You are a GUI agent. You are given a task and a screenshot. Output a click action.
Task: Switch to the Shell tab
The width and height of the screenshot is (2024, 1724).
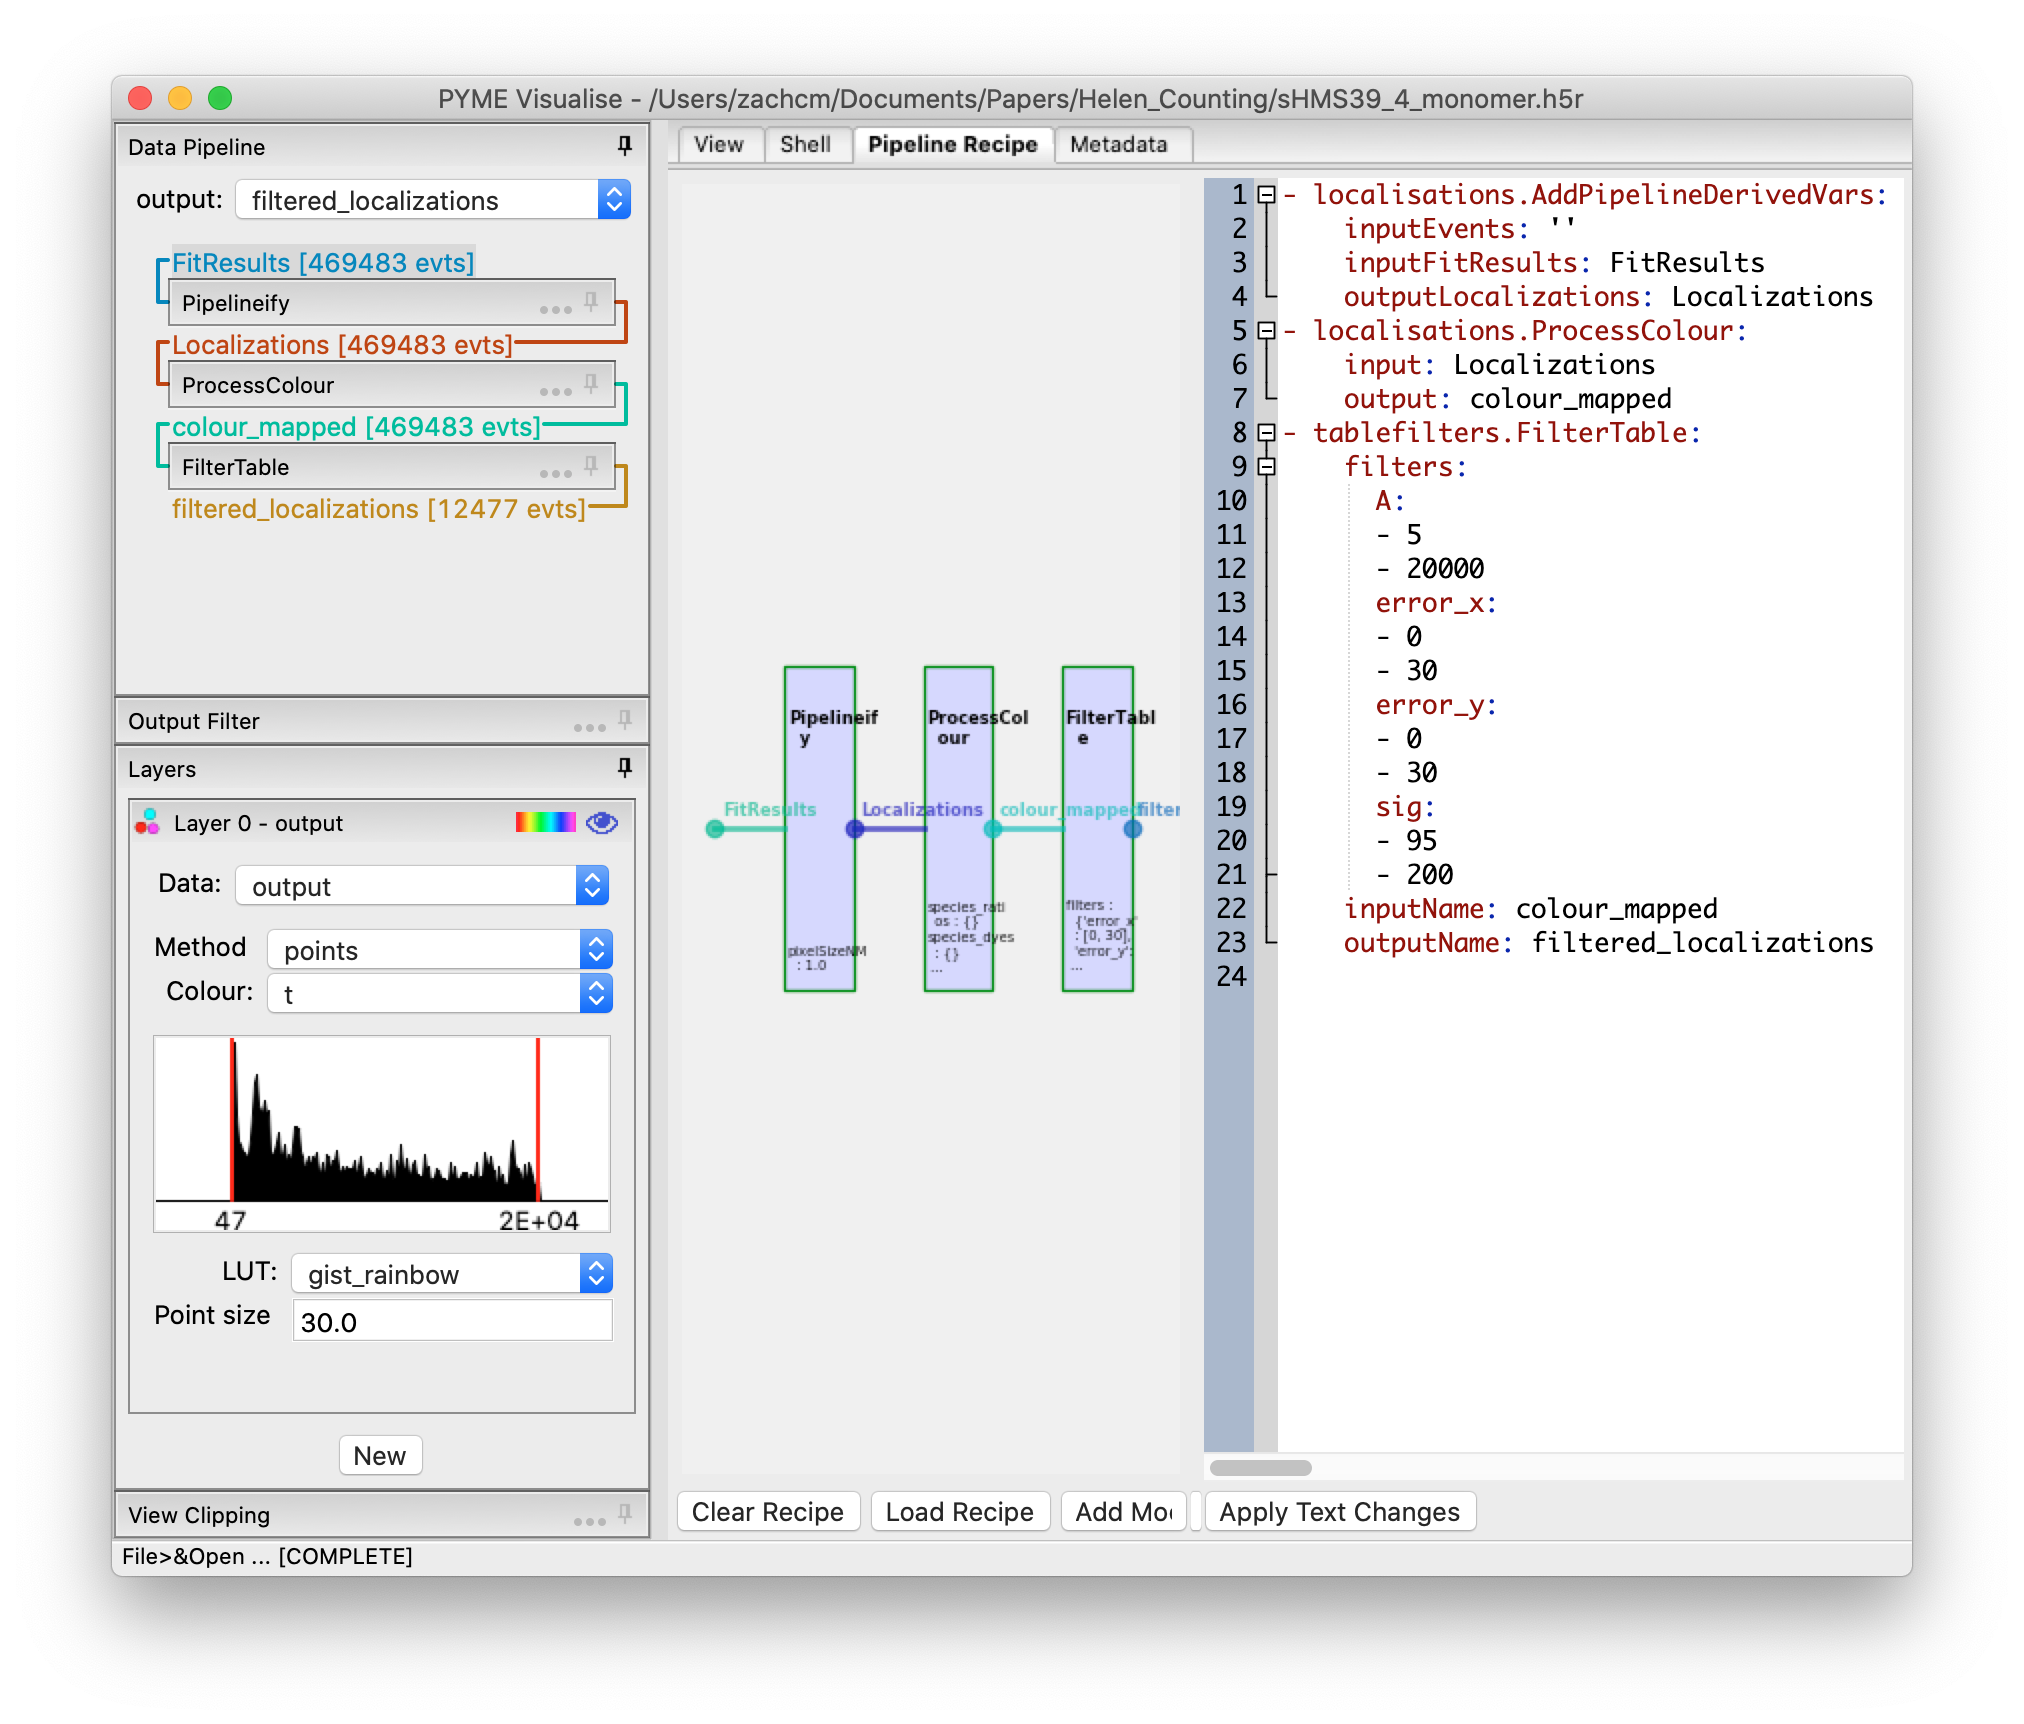[x=806, y=145]
